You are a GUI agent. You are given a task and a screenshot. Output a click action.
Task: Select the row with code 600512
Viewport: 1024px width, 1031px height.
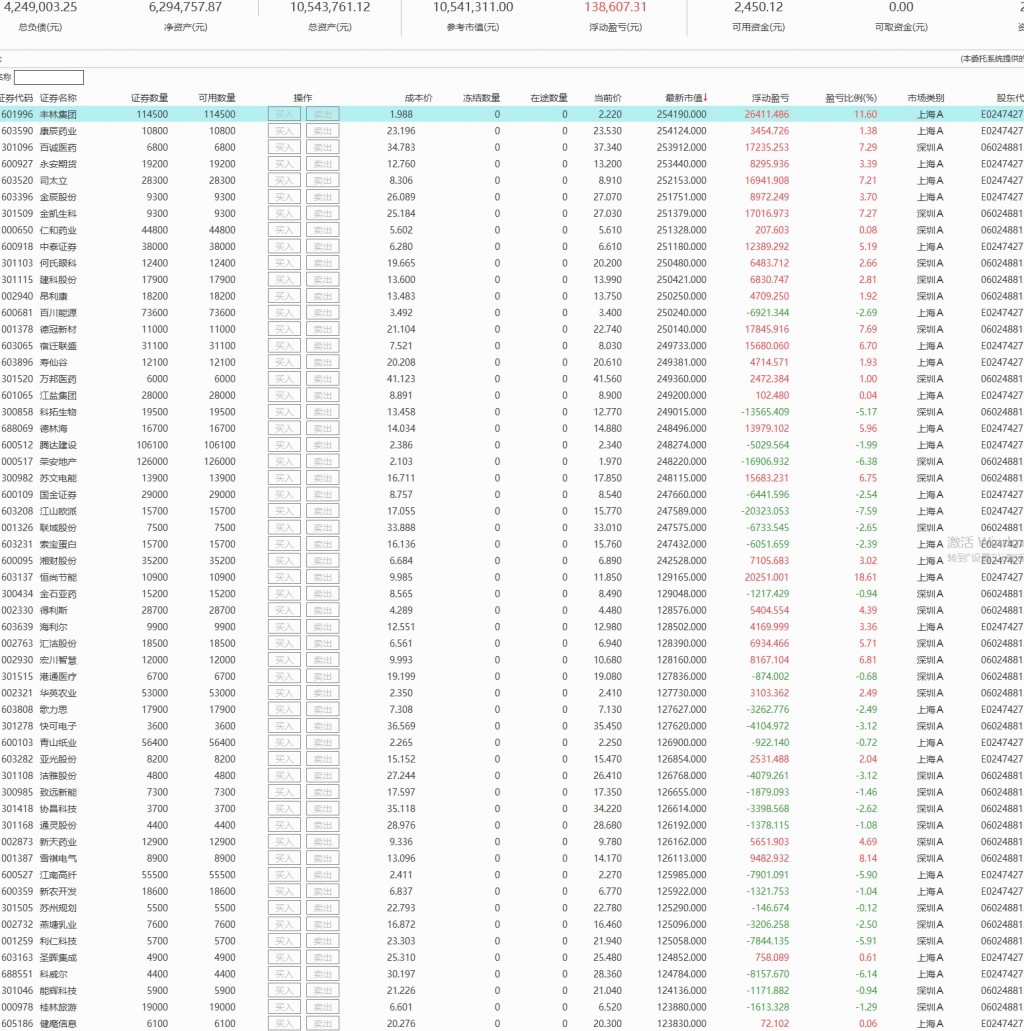tap(512, 445)
